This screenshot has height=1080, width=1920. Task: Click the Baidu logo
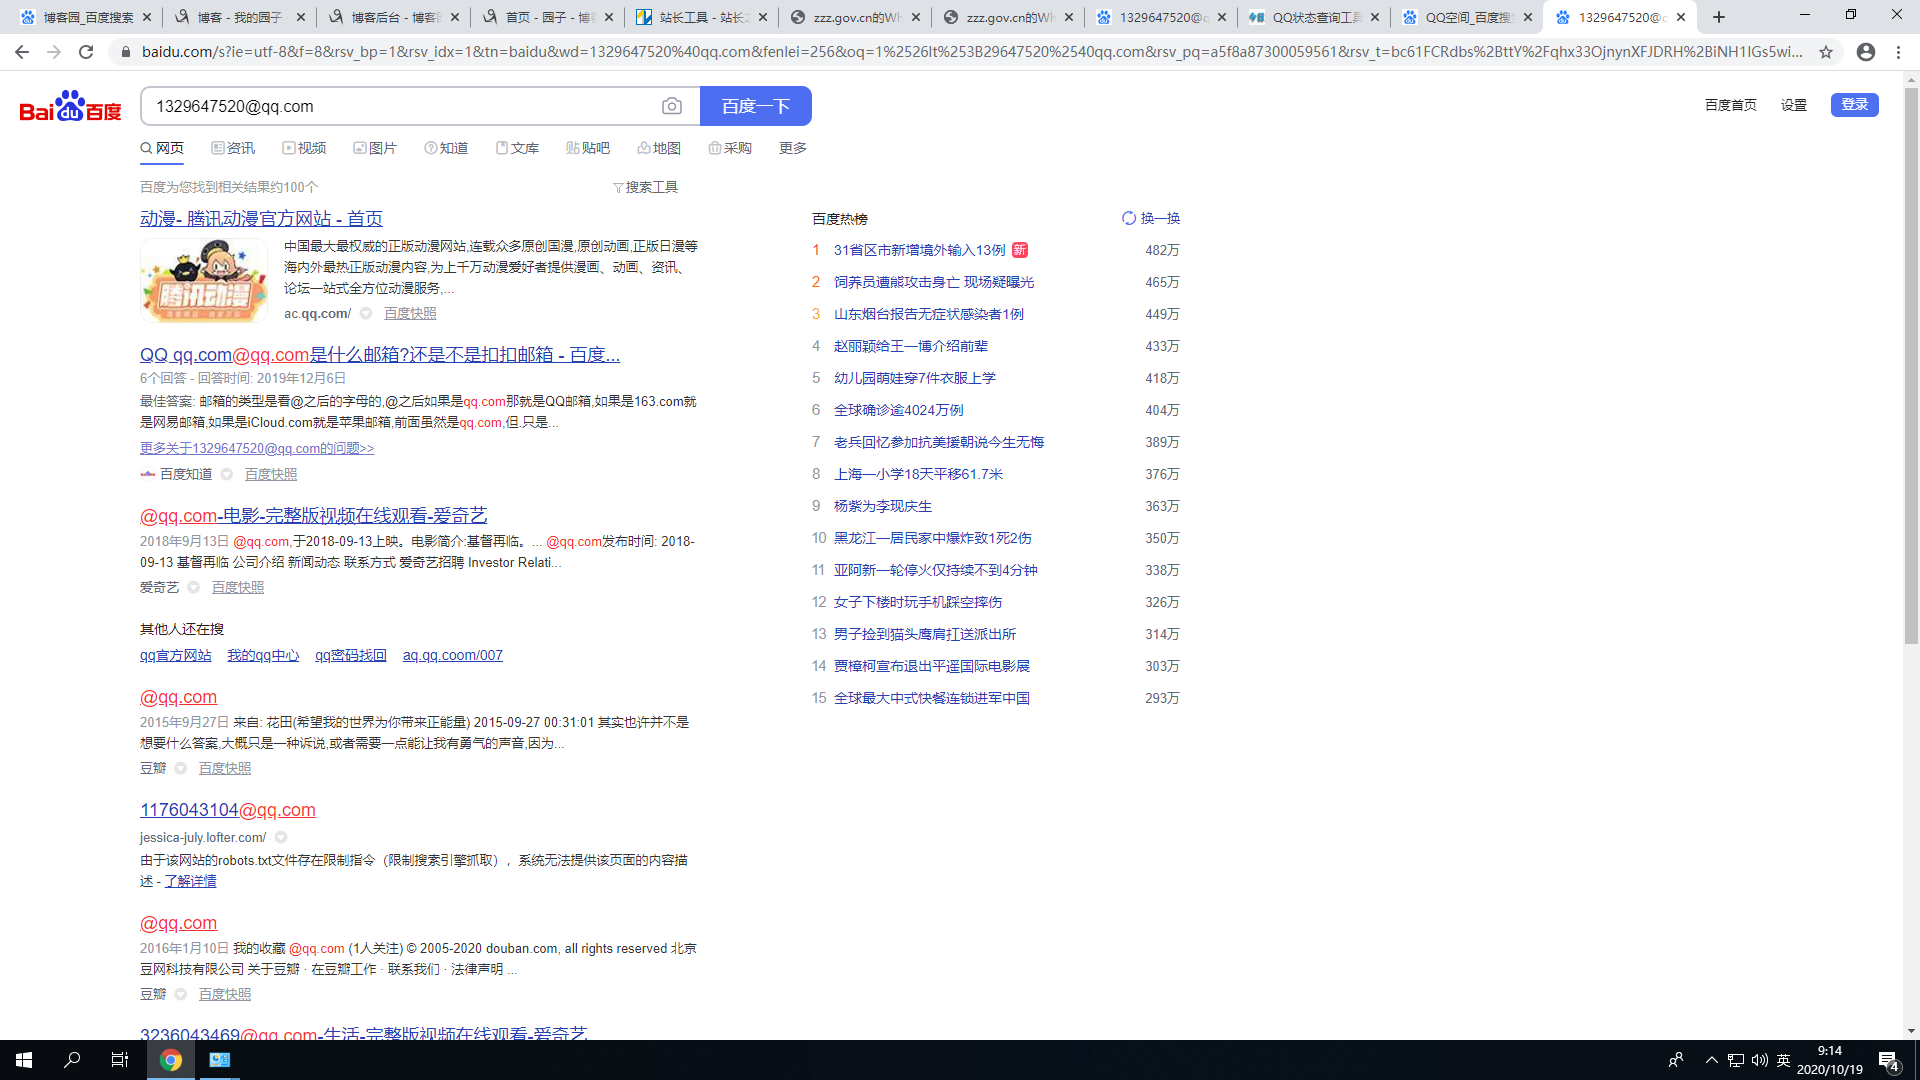tap(70, 106)
